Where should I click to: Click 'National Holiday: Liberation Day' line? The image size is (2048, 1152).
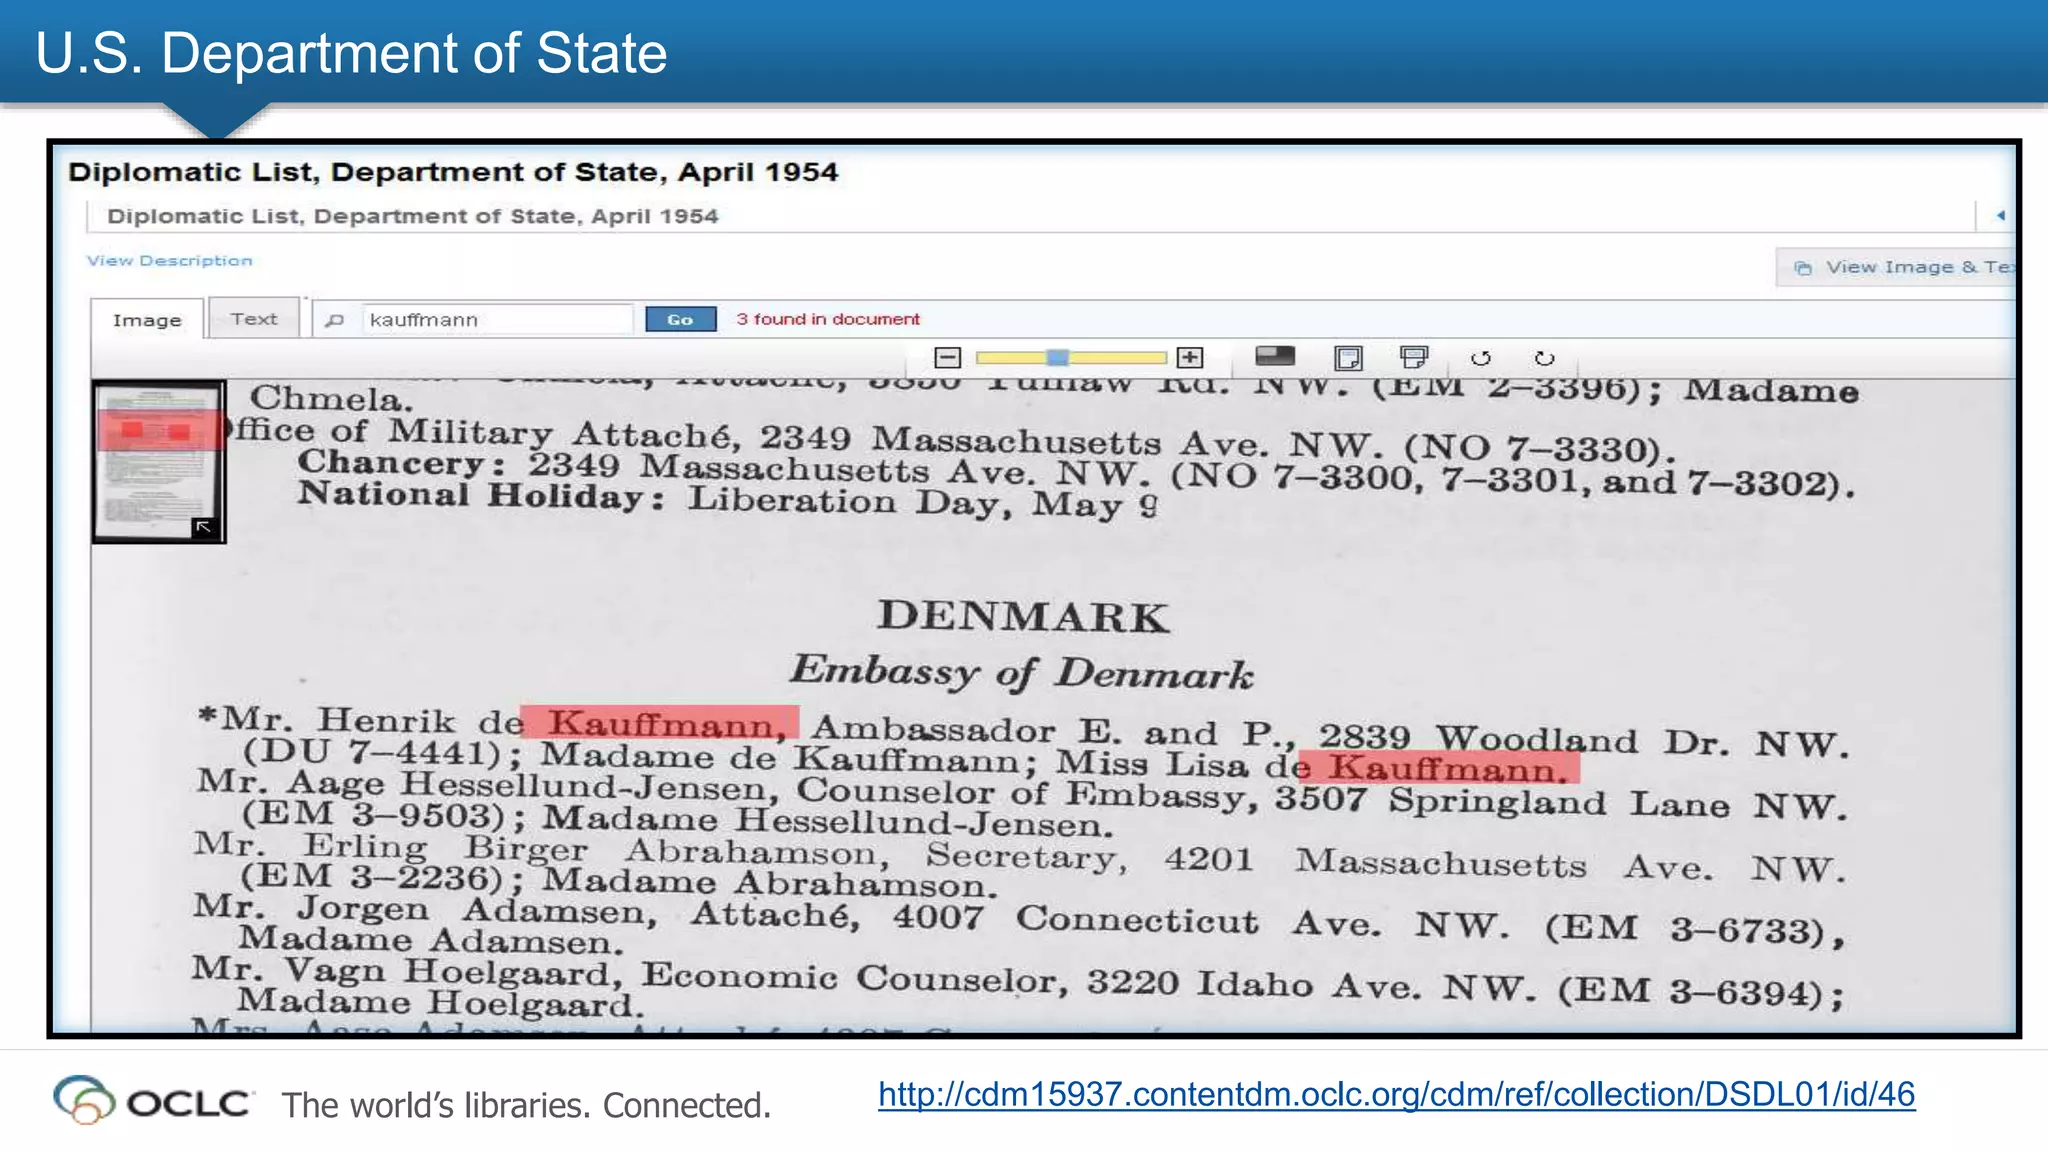pyautogui.click(x=728, y=499)
